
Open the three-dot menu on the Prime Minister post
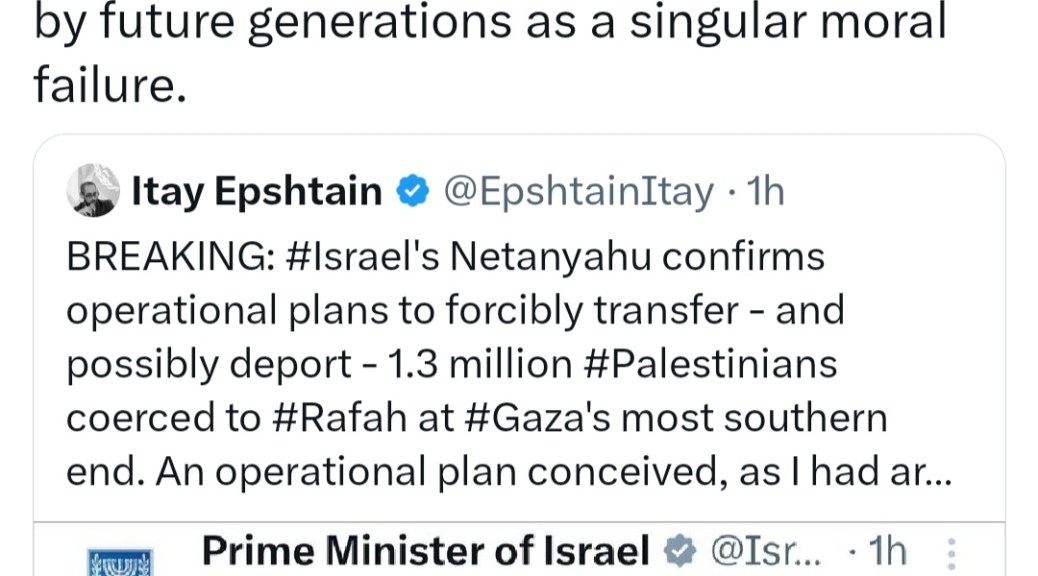pos(951,553)
